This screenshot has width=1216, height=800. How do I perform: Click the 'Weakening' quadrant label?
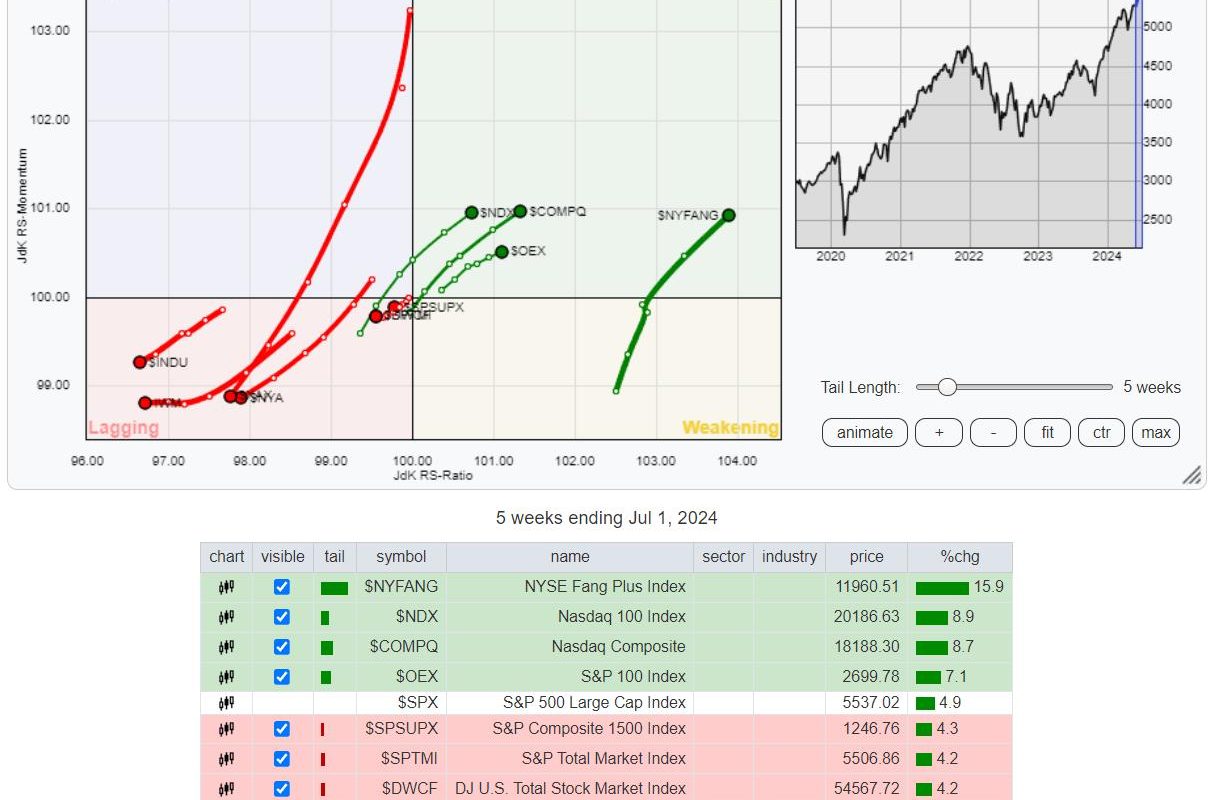pos(730,428)
